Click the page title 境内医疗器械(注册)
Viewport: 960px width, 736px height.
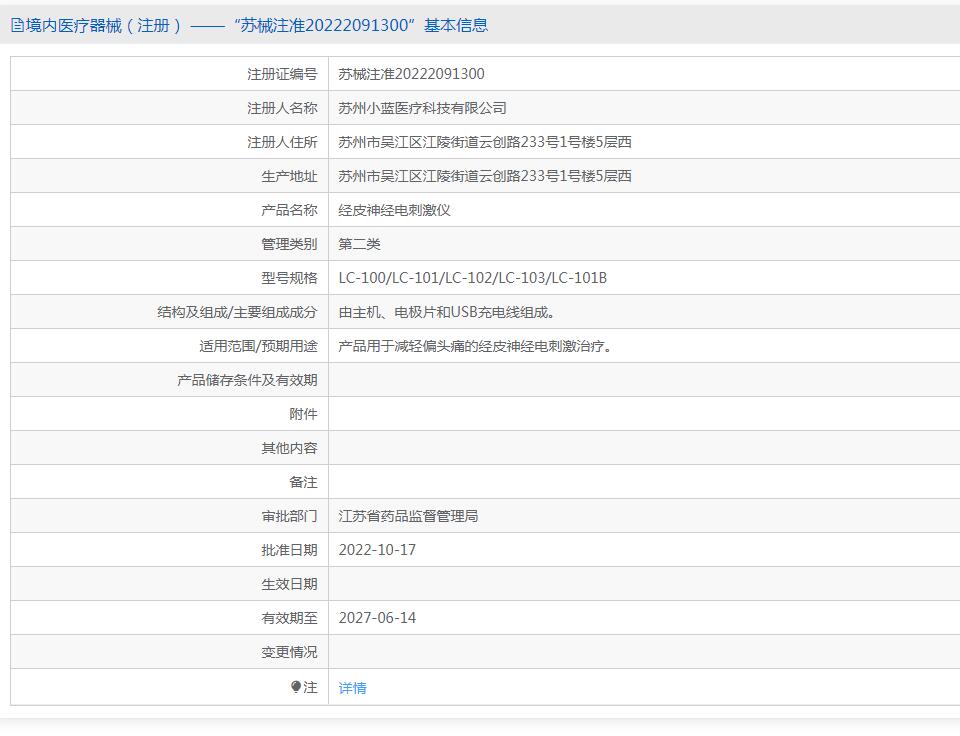104,25
